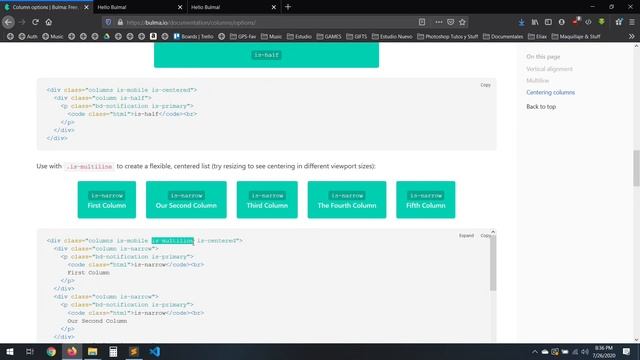This screenshot has height=360, width=640.
Task: Click the First Column green box
Action: [107, 200]
